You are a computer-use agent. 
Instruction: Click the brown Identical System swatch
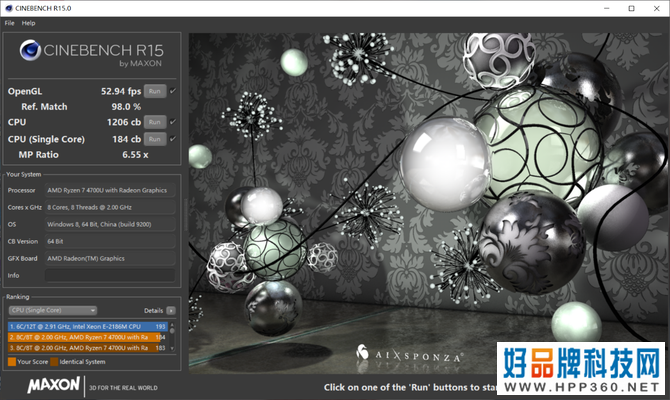pos(54,362)
